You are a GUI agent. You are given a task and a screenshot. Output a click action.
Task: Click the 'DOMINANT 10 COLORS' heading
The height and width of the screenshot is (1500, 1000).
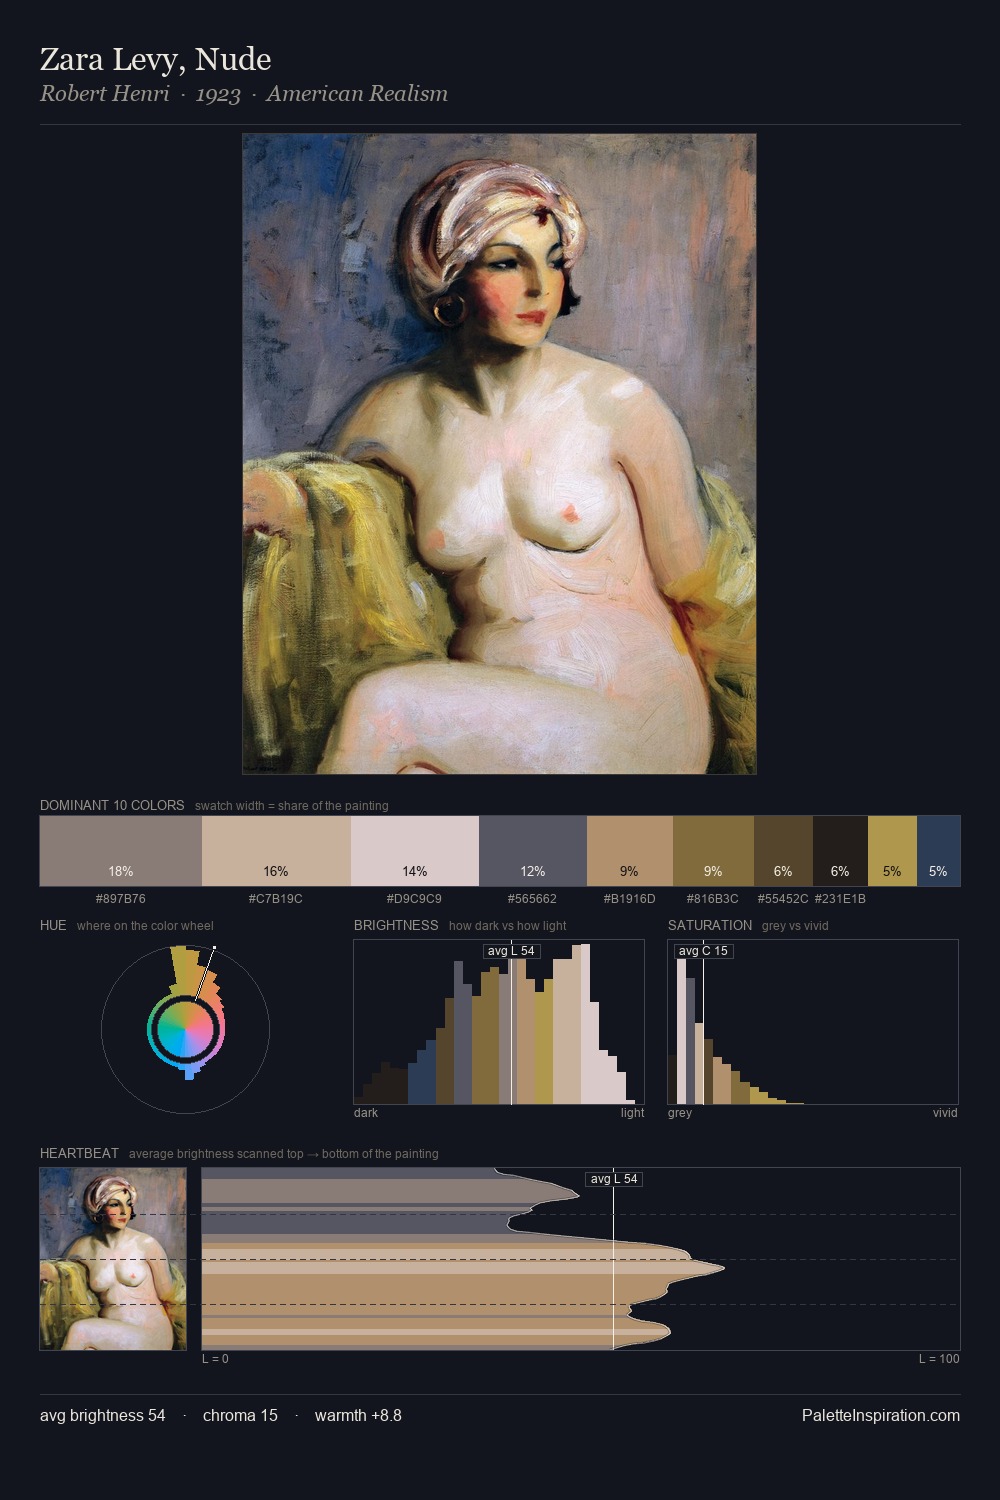[x=112, y=805]
